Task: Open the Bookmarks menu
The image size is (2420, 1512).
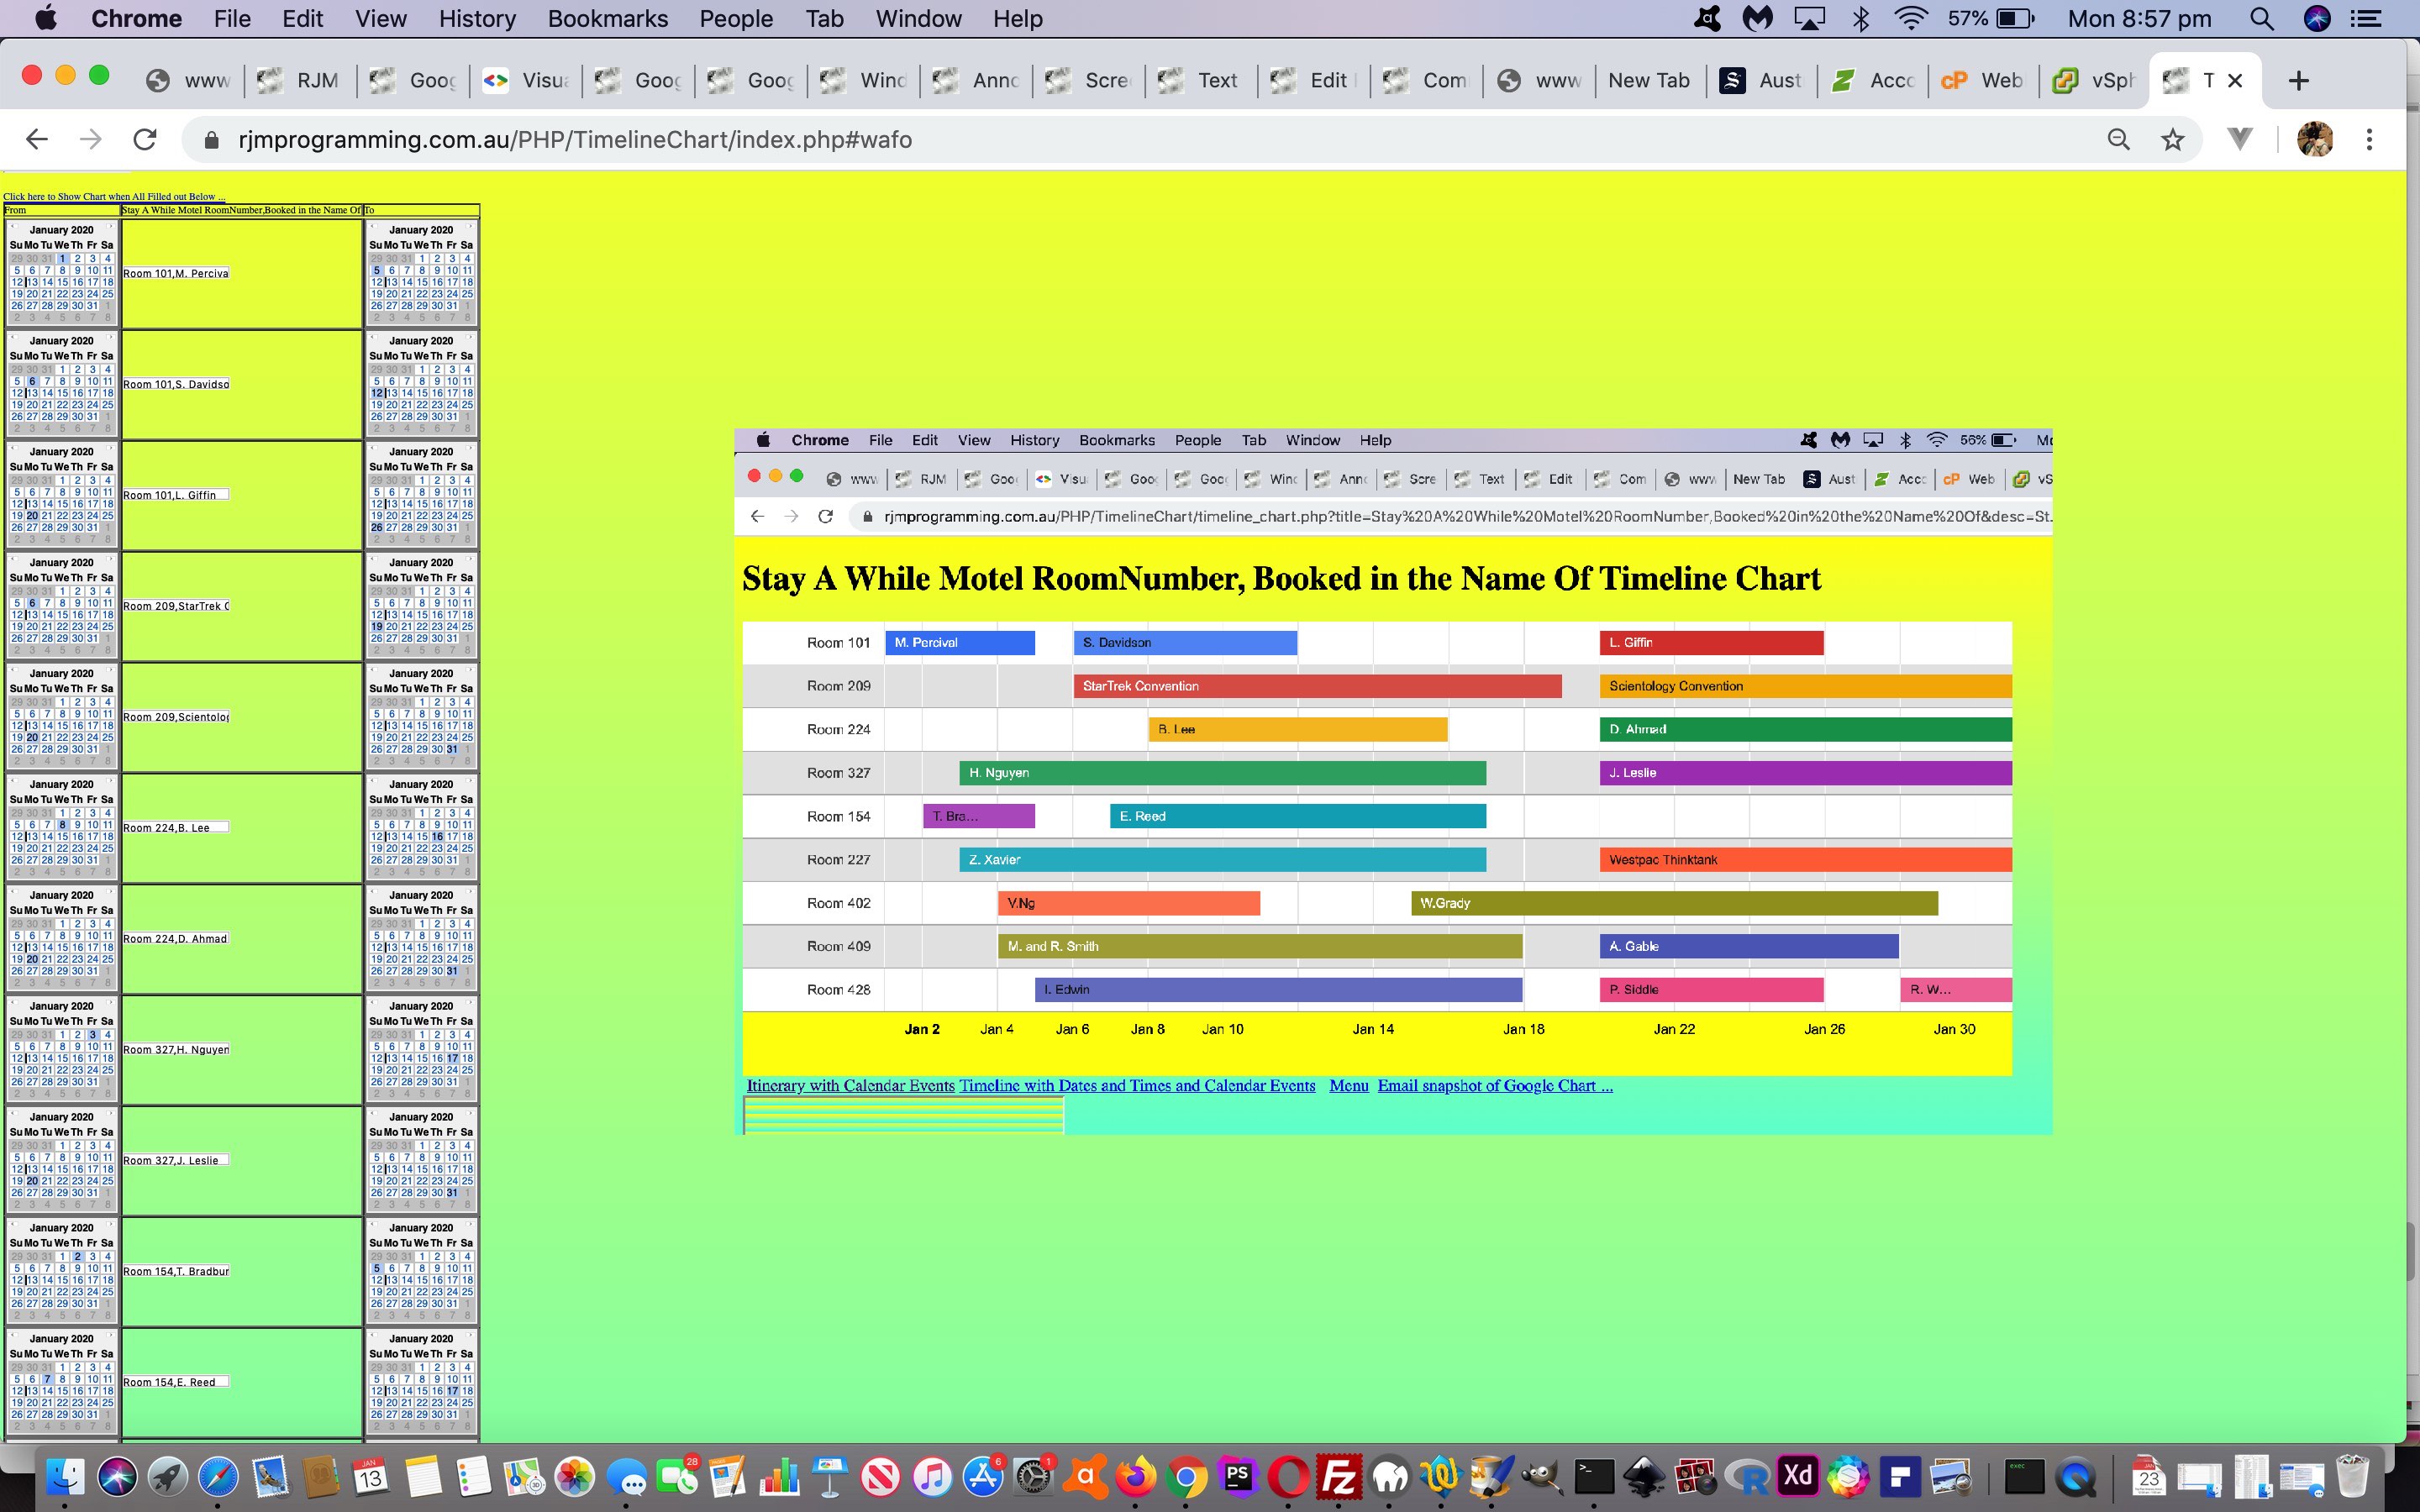Action: (x=607, y=19)
